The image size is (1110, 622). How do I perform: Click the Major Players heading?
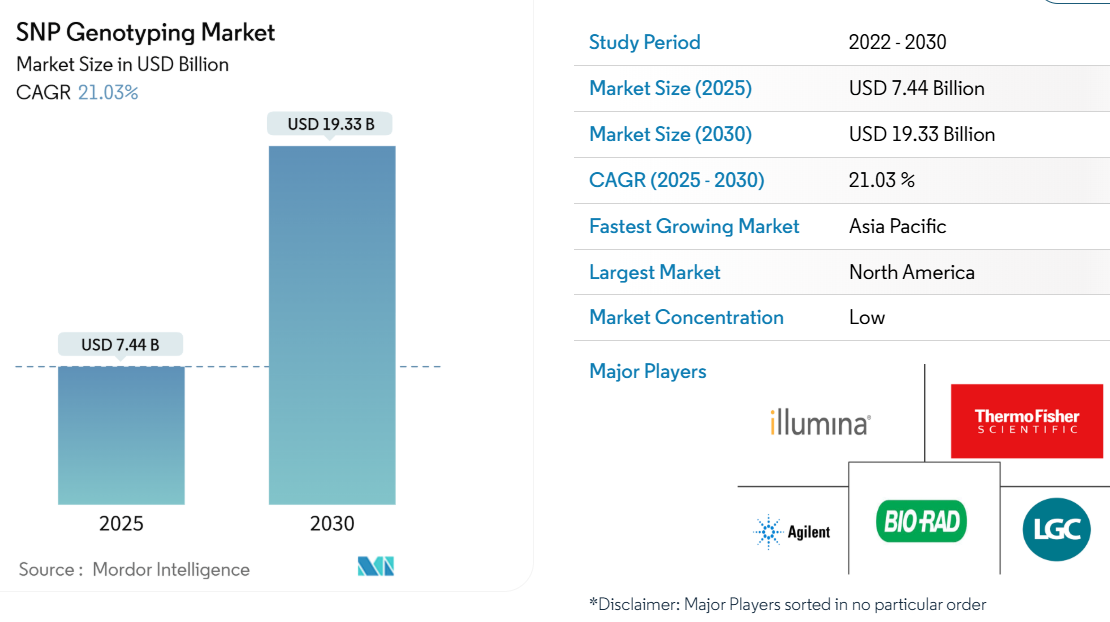[x=648, y=371]
